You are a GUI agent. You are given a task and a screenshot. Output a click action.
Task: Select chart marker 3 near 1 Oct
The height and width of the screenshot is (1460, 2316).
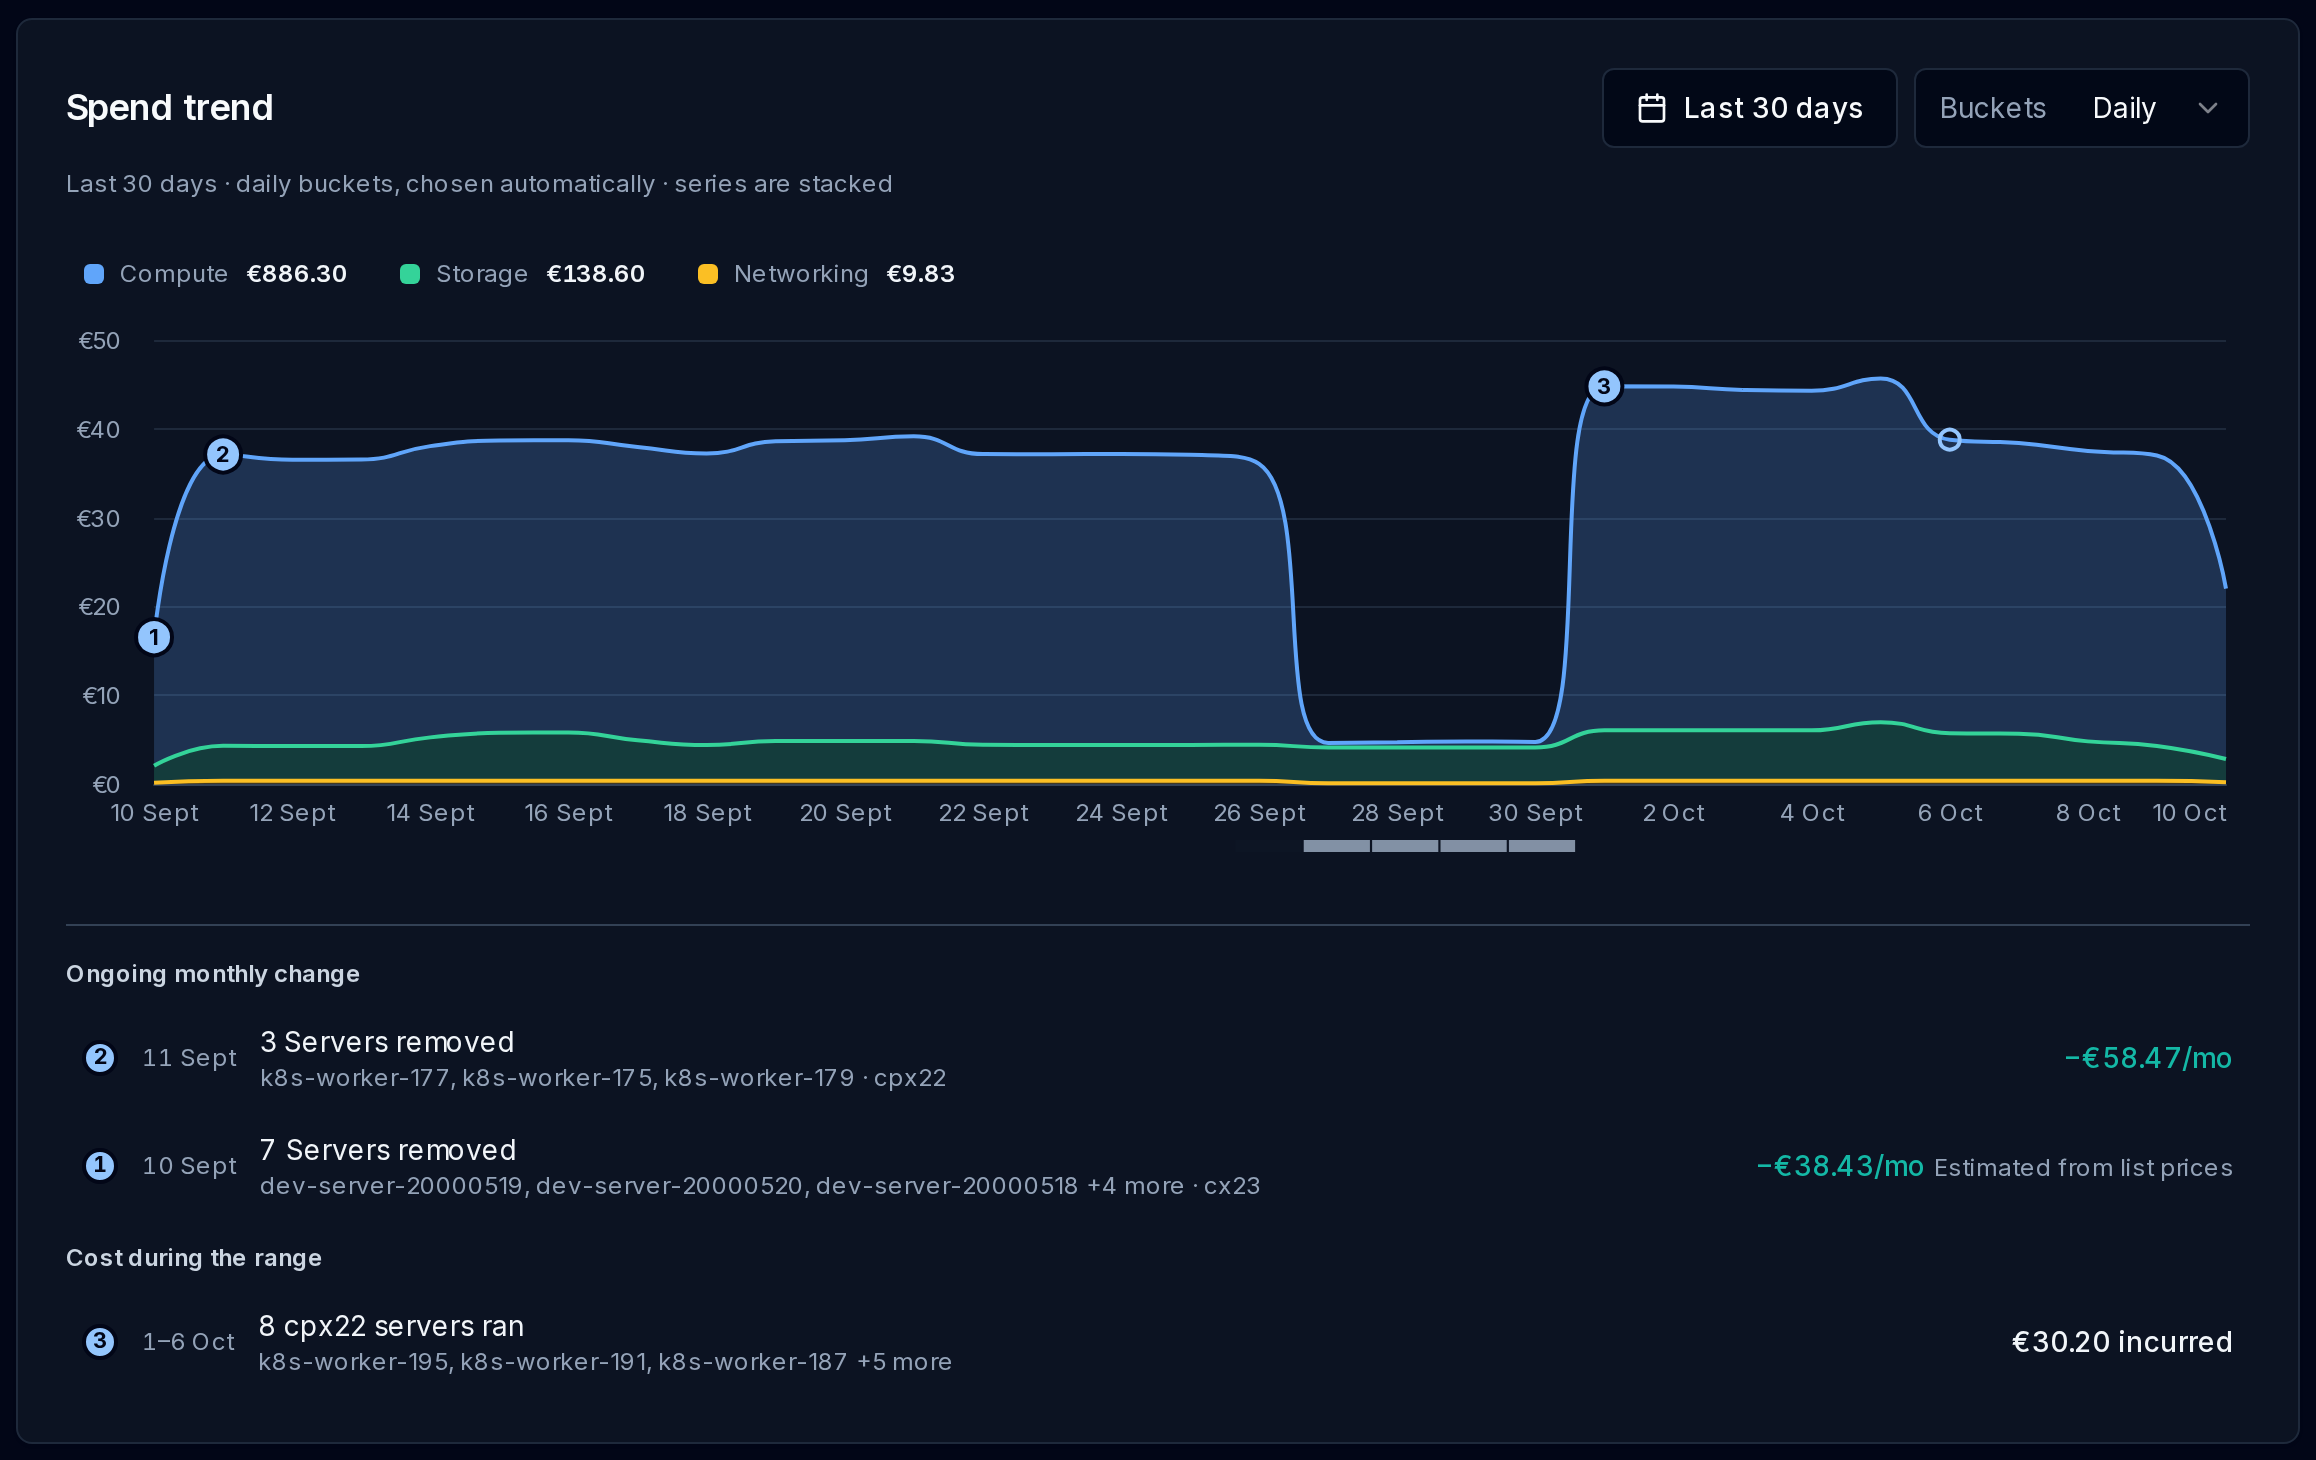(x=1604, y=386)
